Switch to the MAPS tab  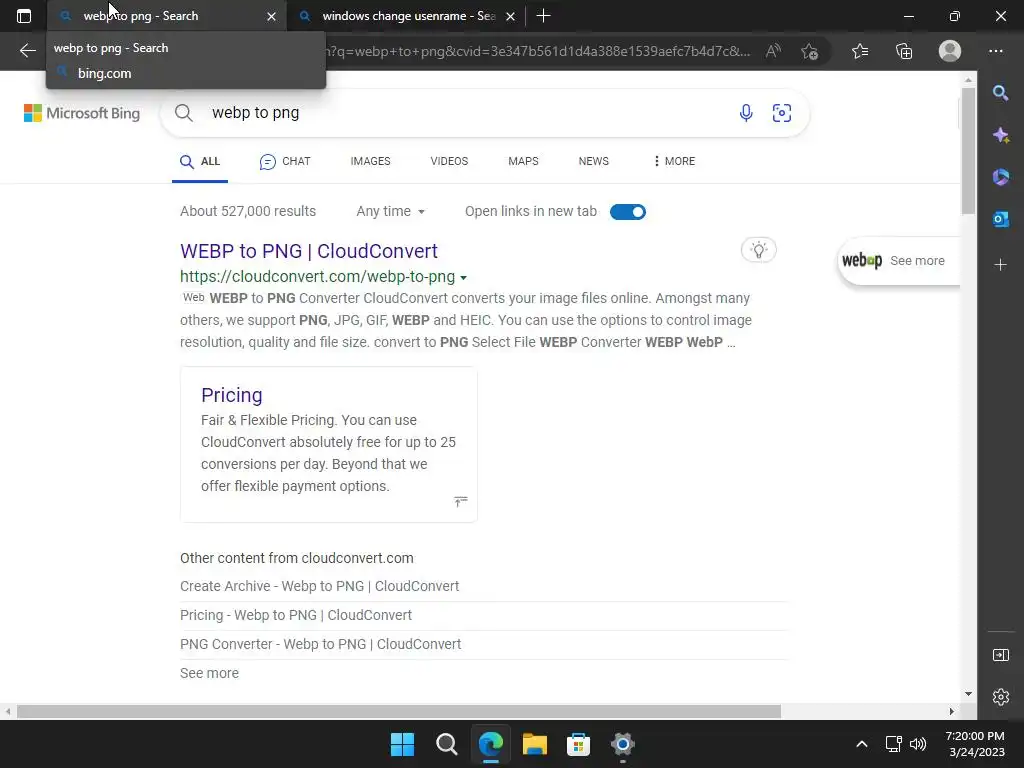523,161
